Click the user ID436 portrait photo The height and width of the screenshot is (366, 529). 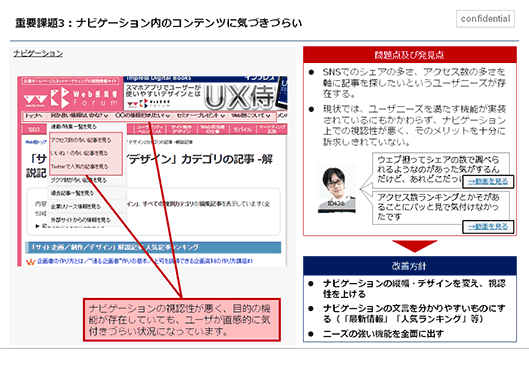pyautogui.click(x=336, y=190)
